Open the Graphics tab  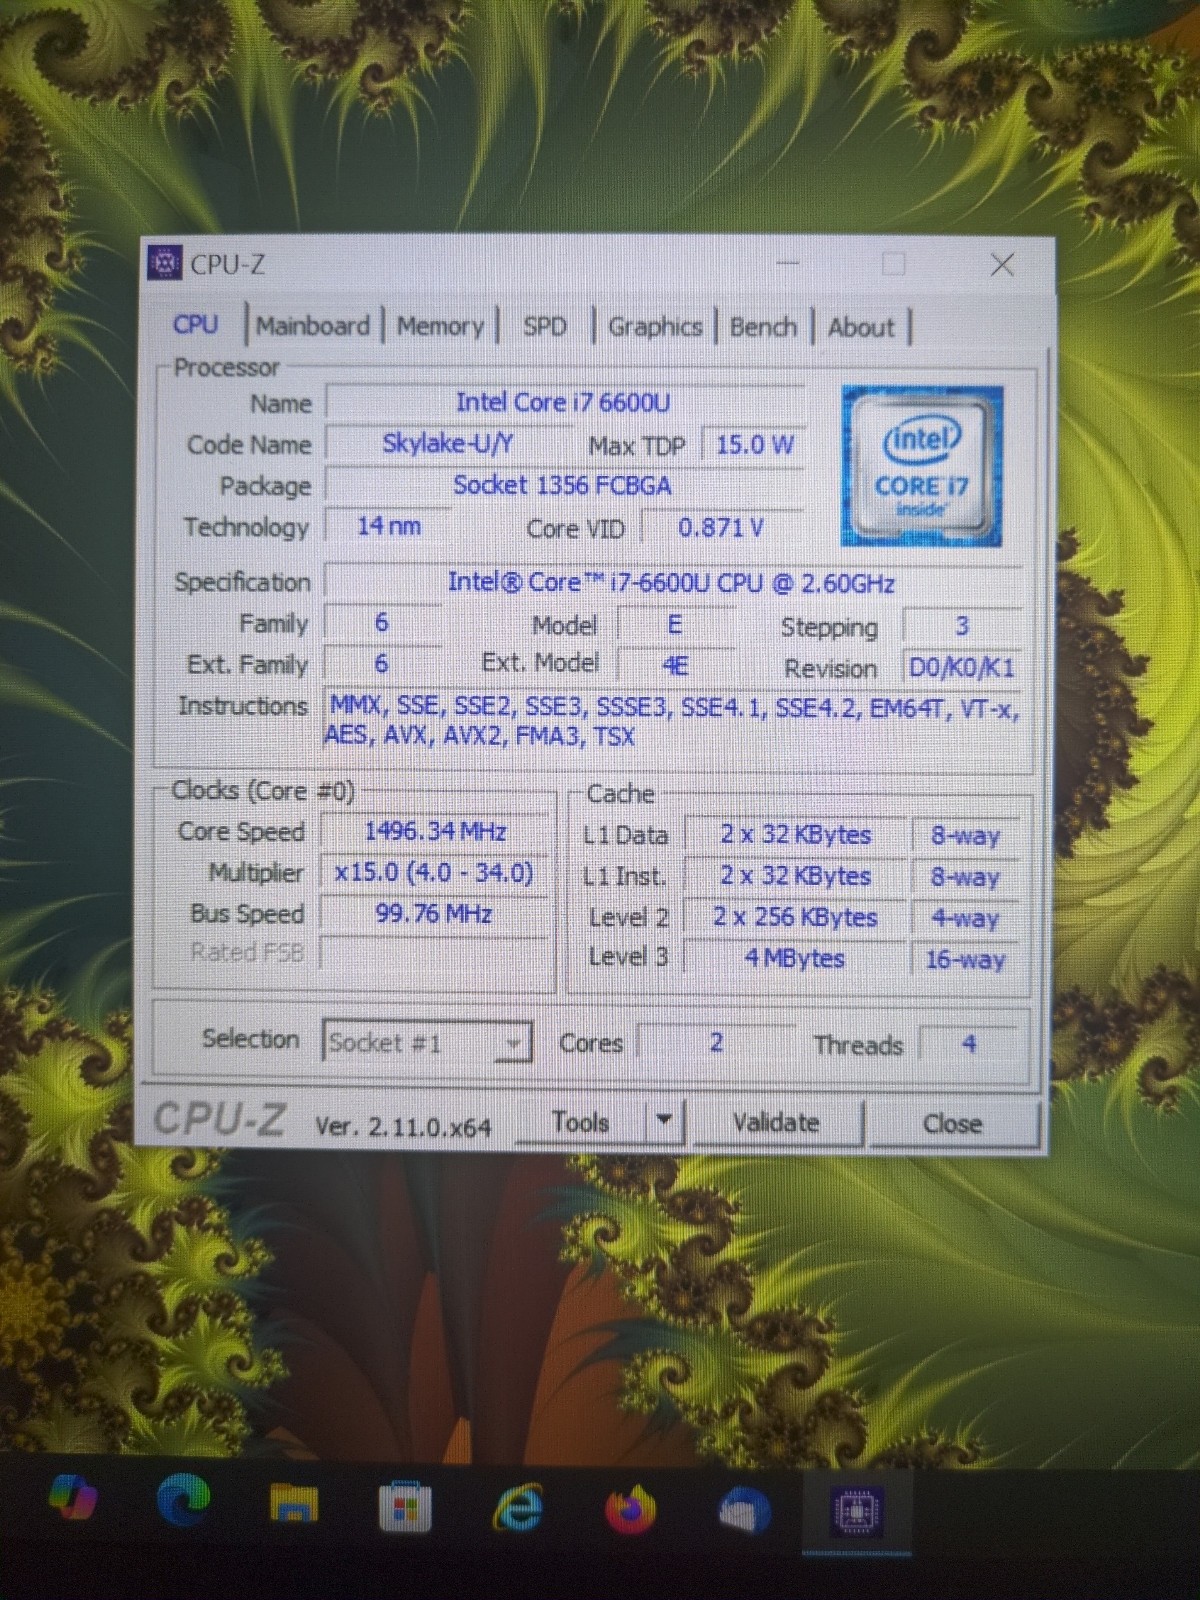(655, 327)
